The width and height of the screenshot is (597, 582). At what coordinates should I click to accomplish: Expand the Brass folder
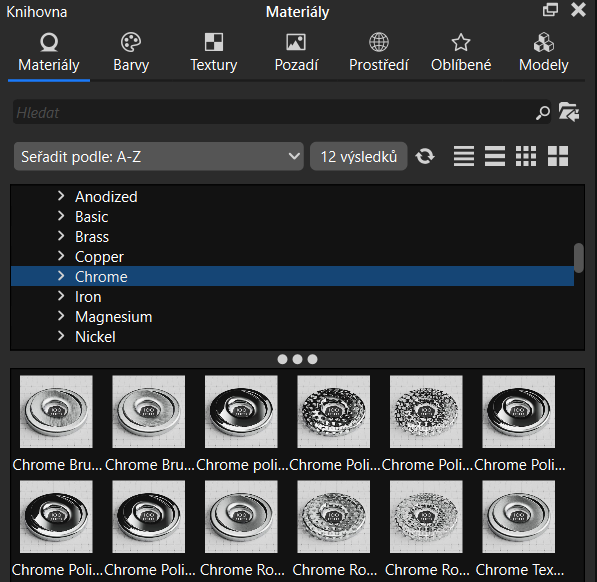coord(61,236)
